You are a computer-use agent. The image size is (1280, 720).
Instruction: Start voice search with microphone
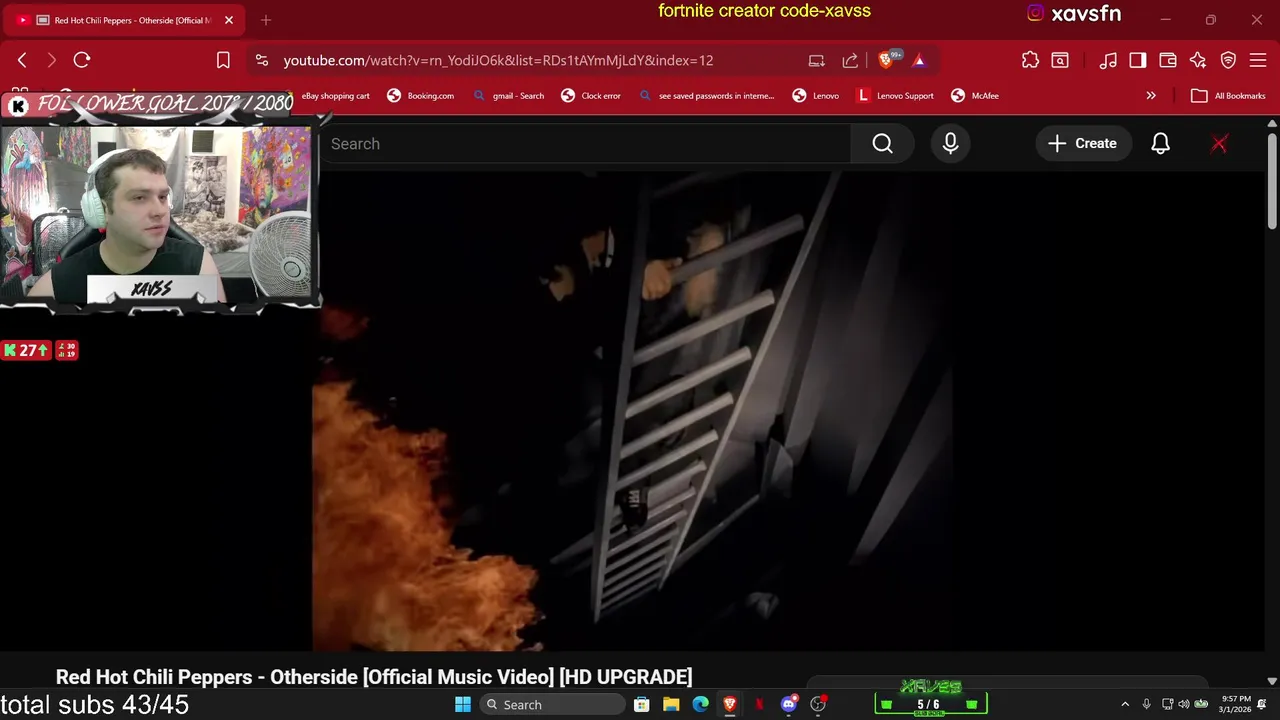tap(950, 144)
